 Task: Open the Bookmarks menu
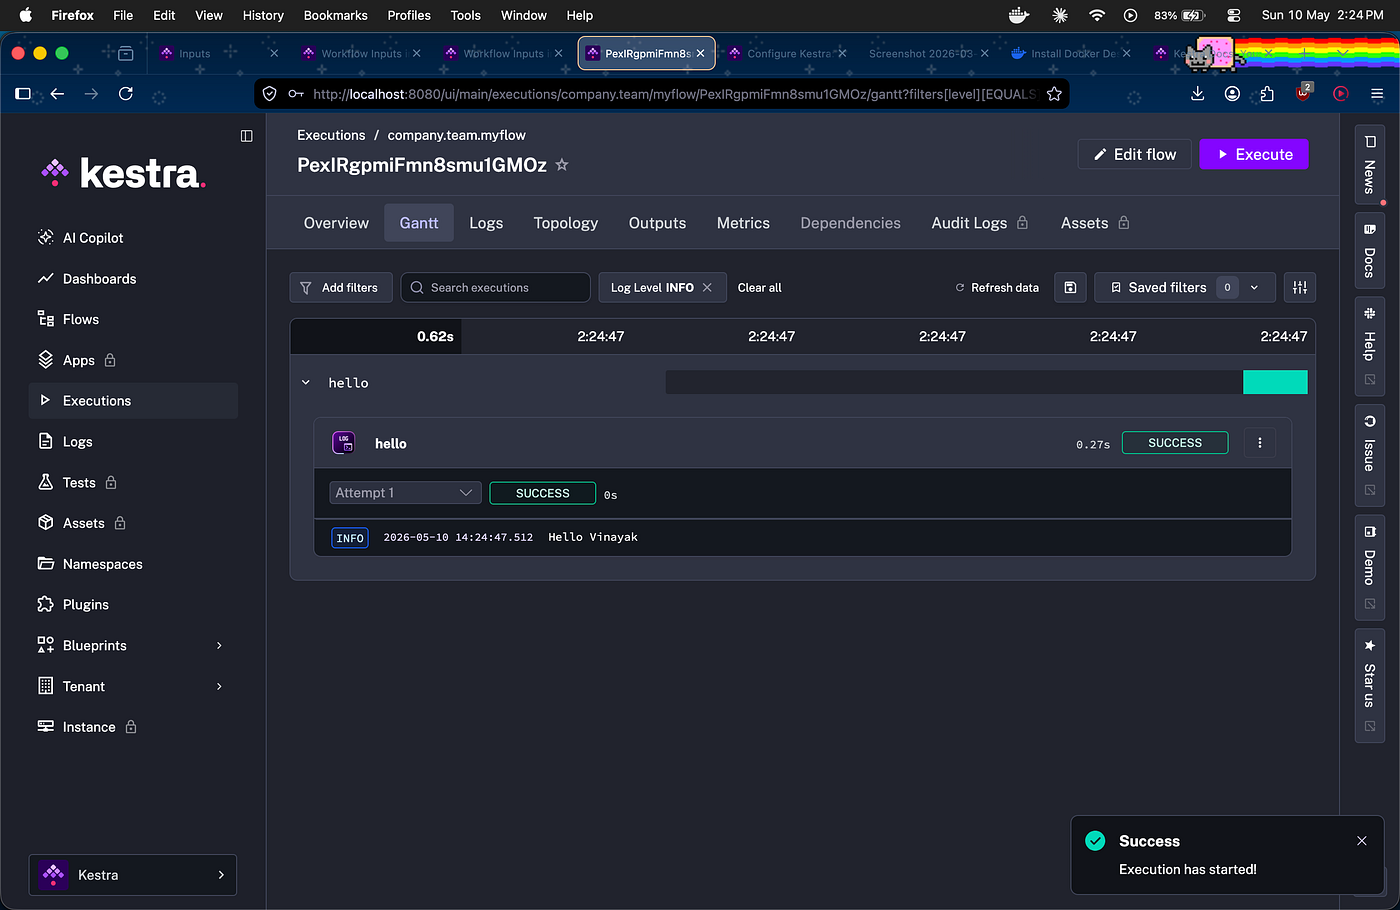click(x=335, y=15)
